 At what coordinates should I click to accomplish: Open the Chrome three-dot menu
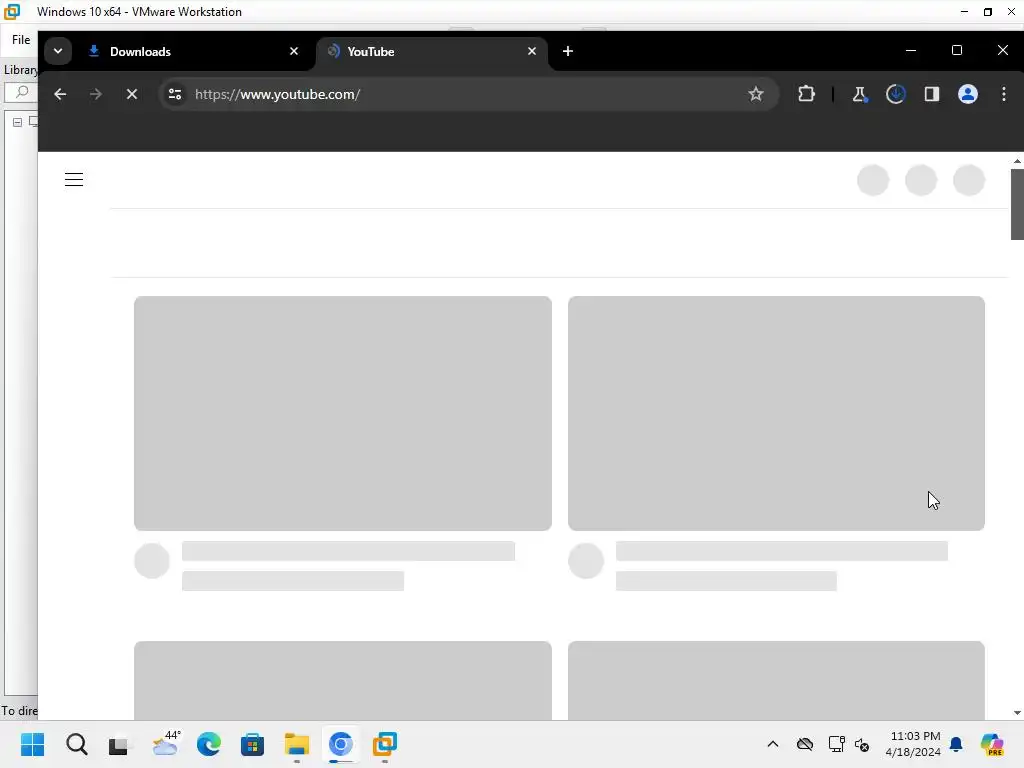1004,94
